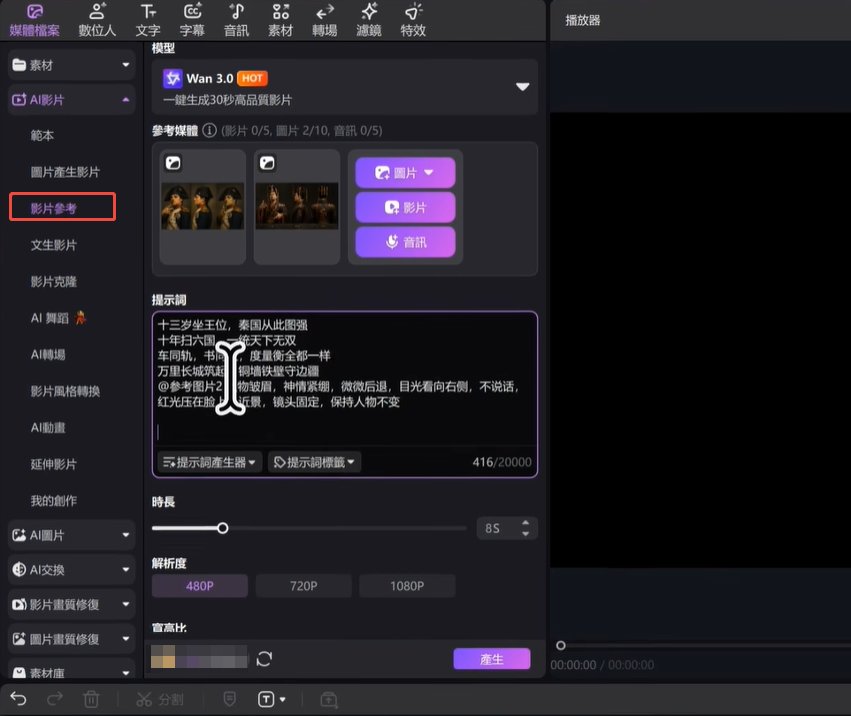Select 480P resolution
Viewport: 851px width, 716px height.
[x=200, y=586]
